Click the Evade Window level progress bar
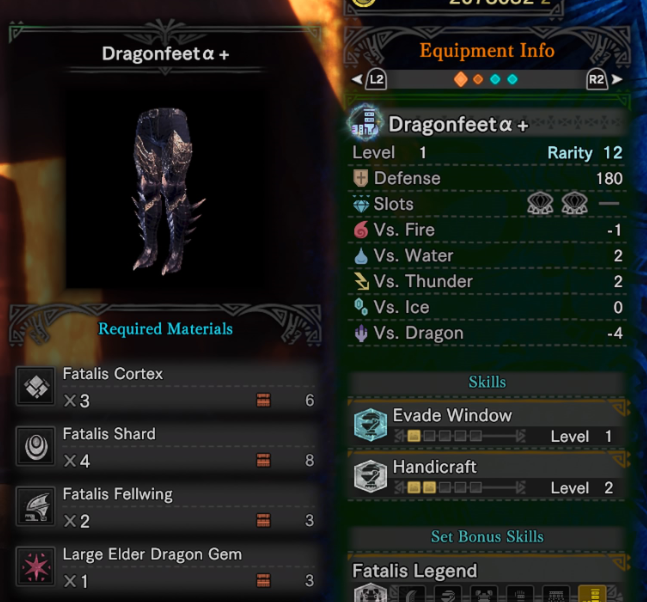 (x=460, y=436)
